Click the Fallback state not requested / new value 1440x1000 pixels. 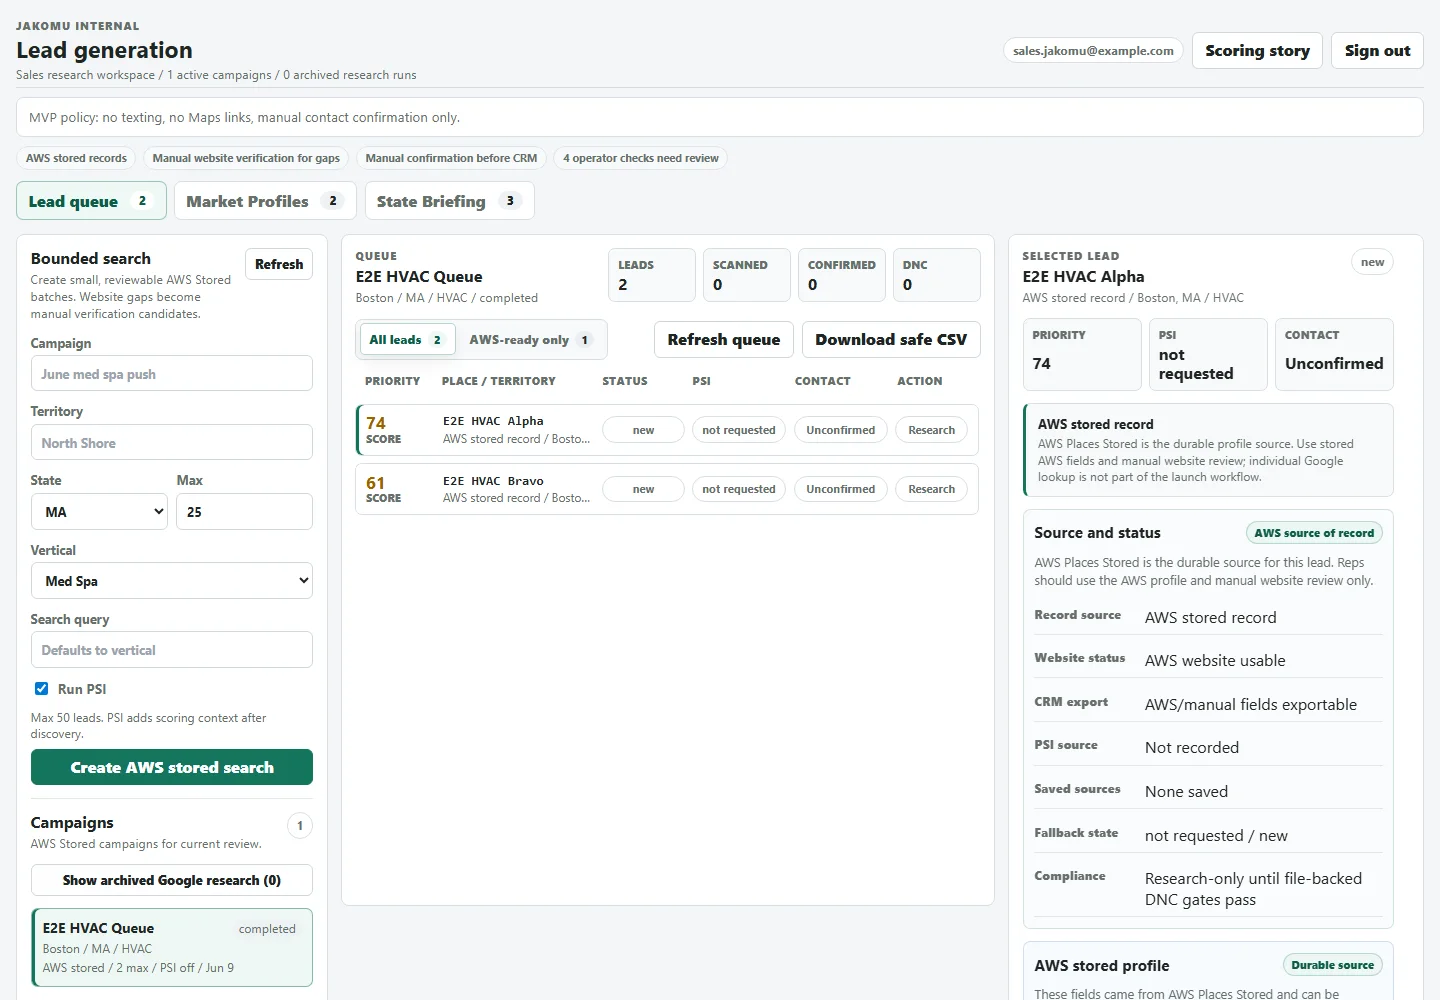1216,835
